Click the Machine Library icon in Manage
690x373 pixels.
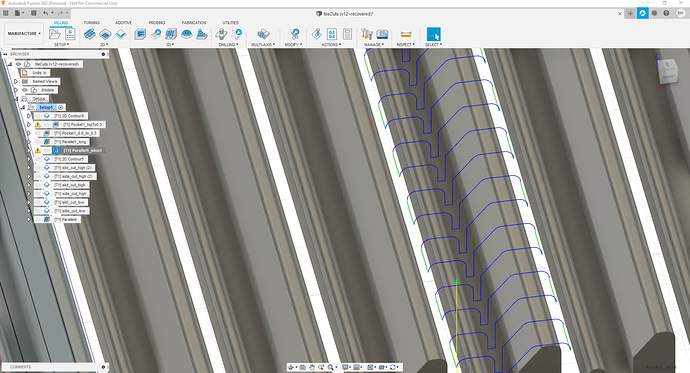pos(382,34)
